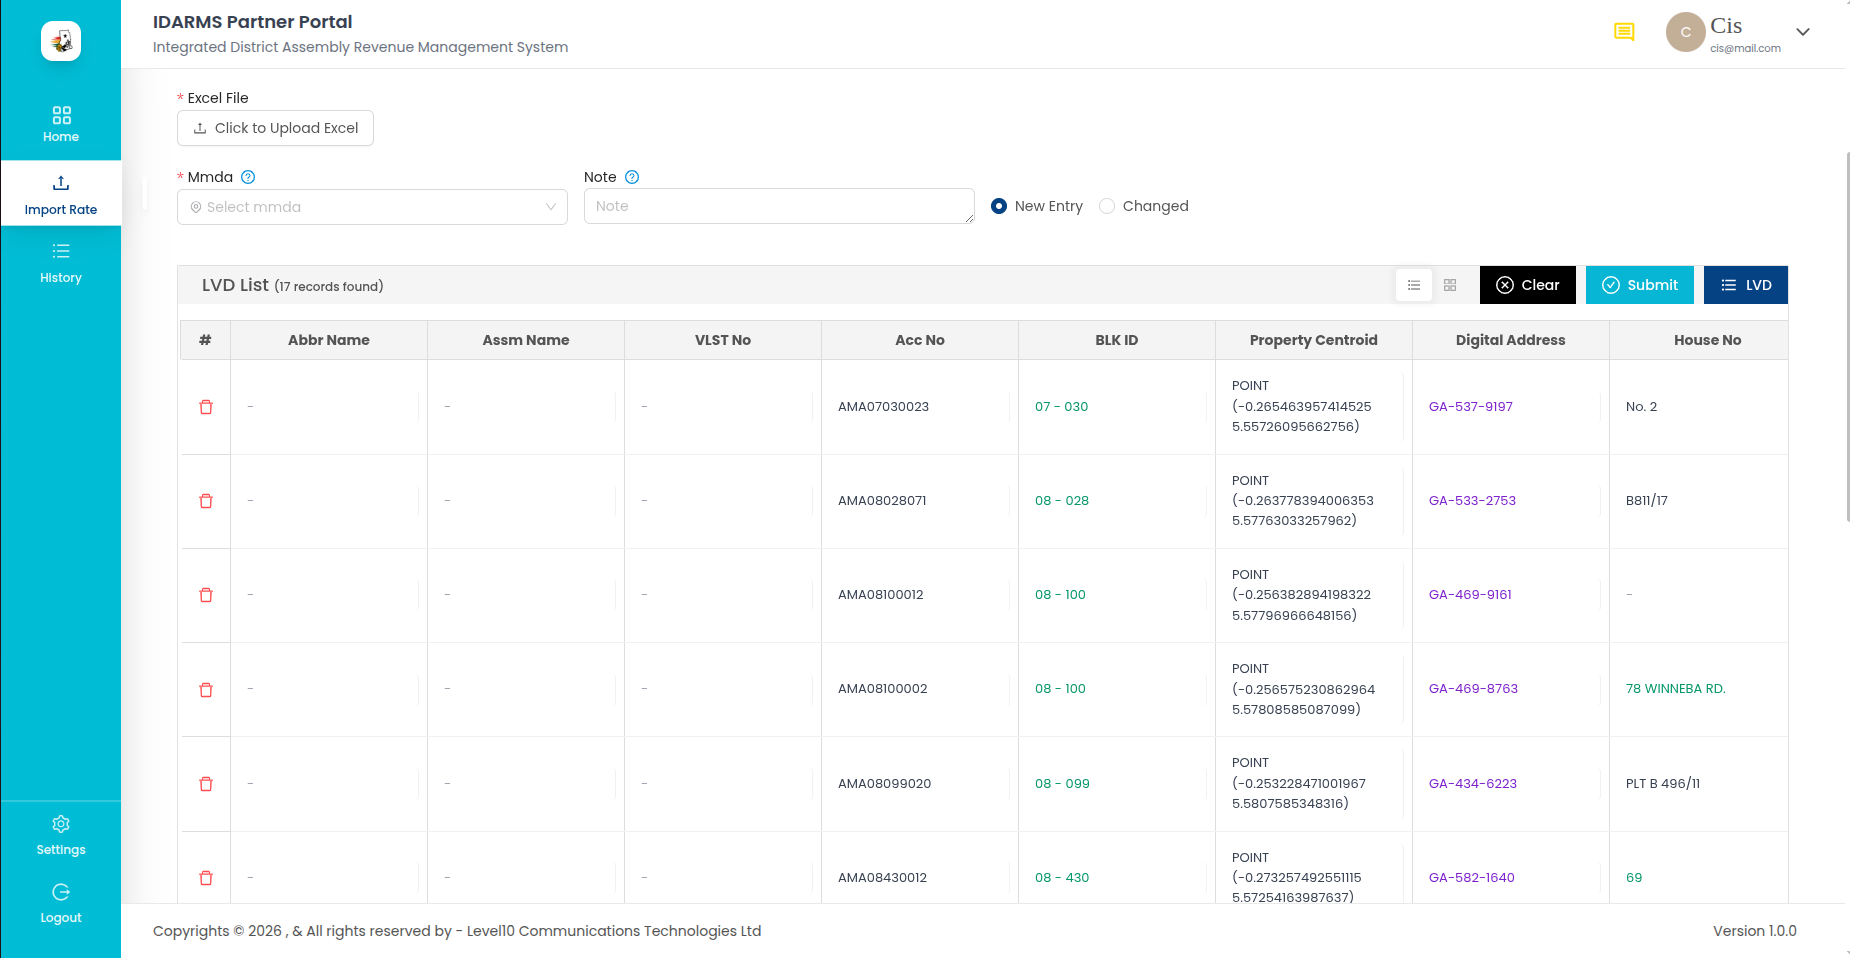
Task: Open digital address GA-469-9161
Action: point(1470,595)
